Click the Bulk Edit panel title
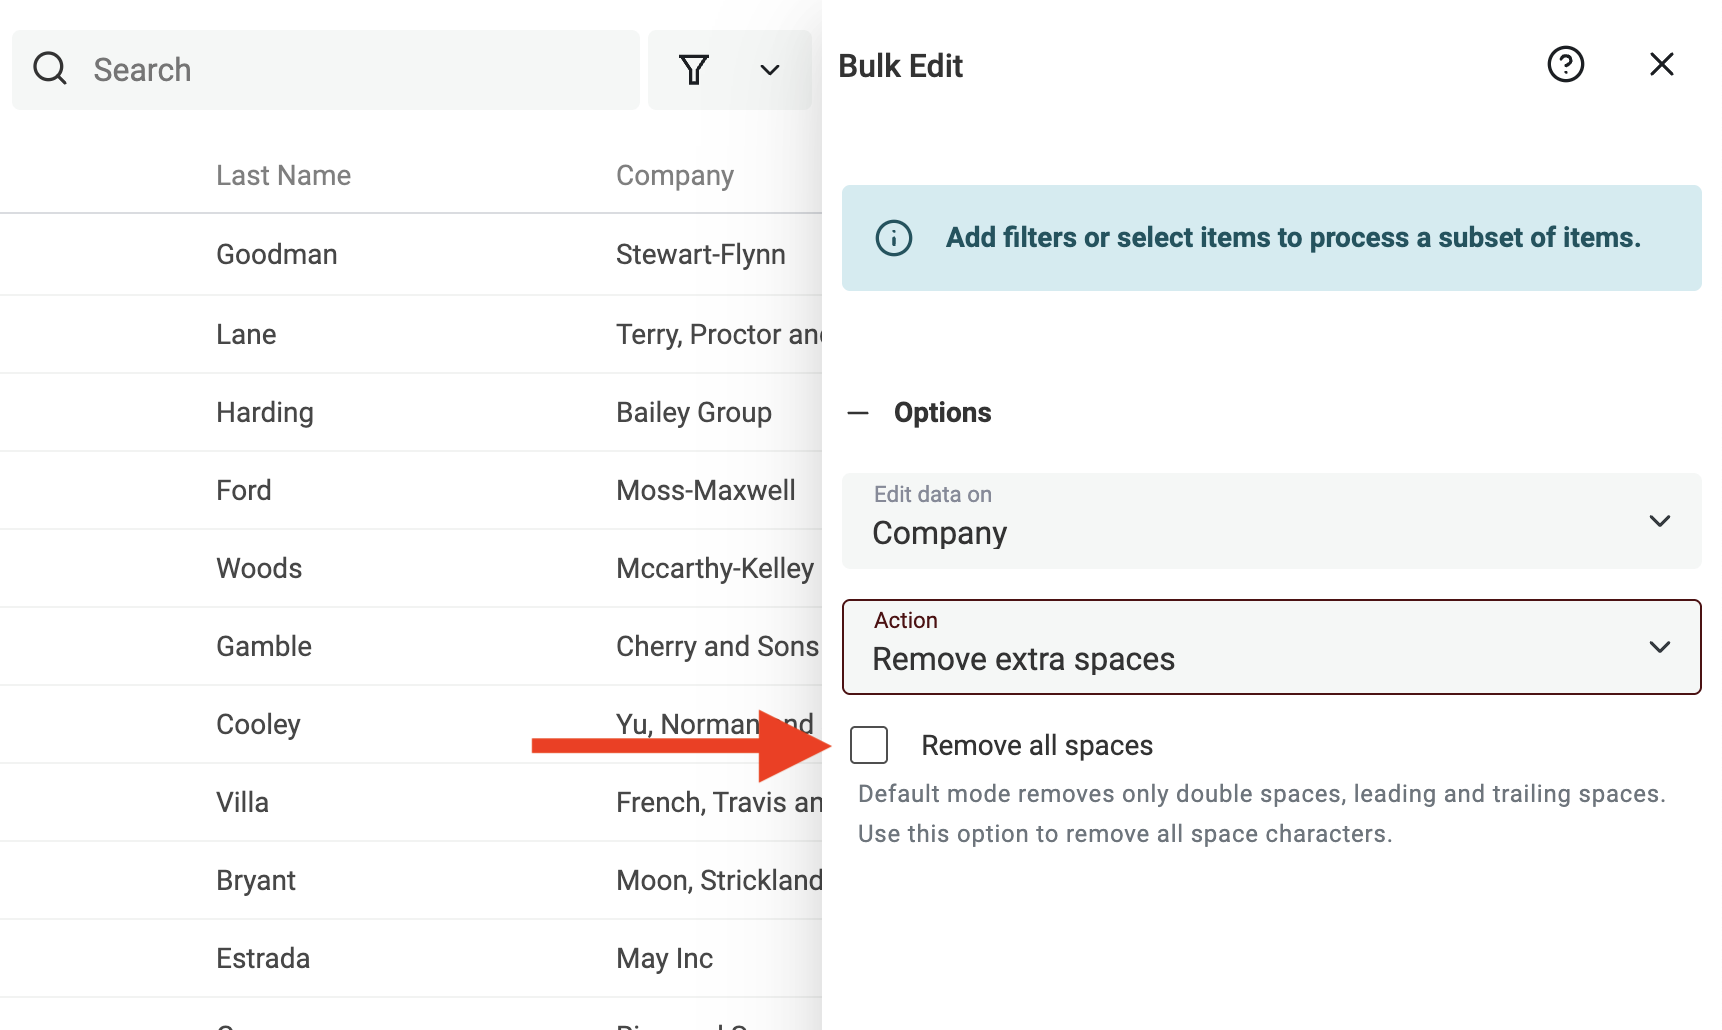Image resolution: width=1722 pixels, height=1030 pixels. 899,65
